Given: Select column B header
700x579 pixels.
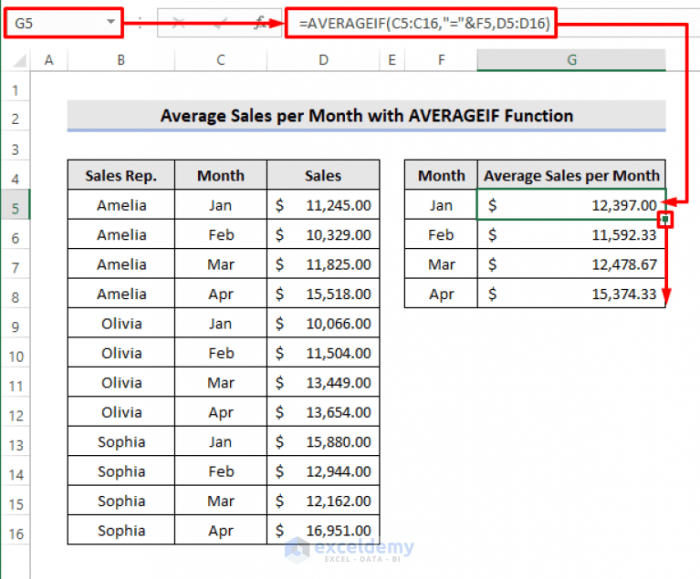Looking at the screenshot, I should tap(121, 60).
